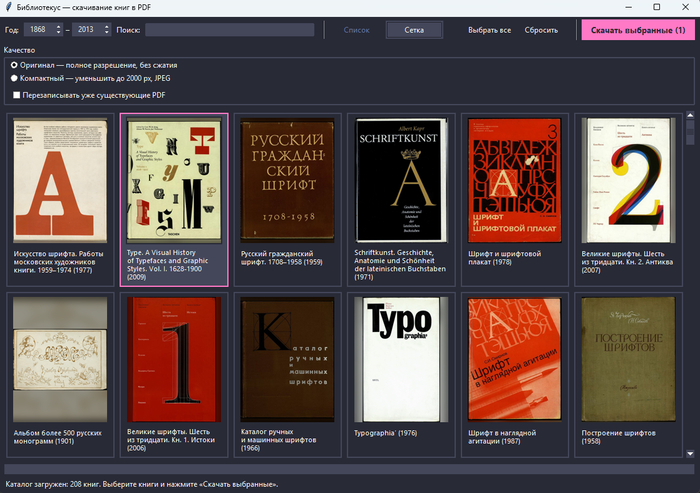The image size is (700, 493).
Task: Click title Каталог ручных и машинных шрифтов (1966)
Action: click(x=279, y=439)
